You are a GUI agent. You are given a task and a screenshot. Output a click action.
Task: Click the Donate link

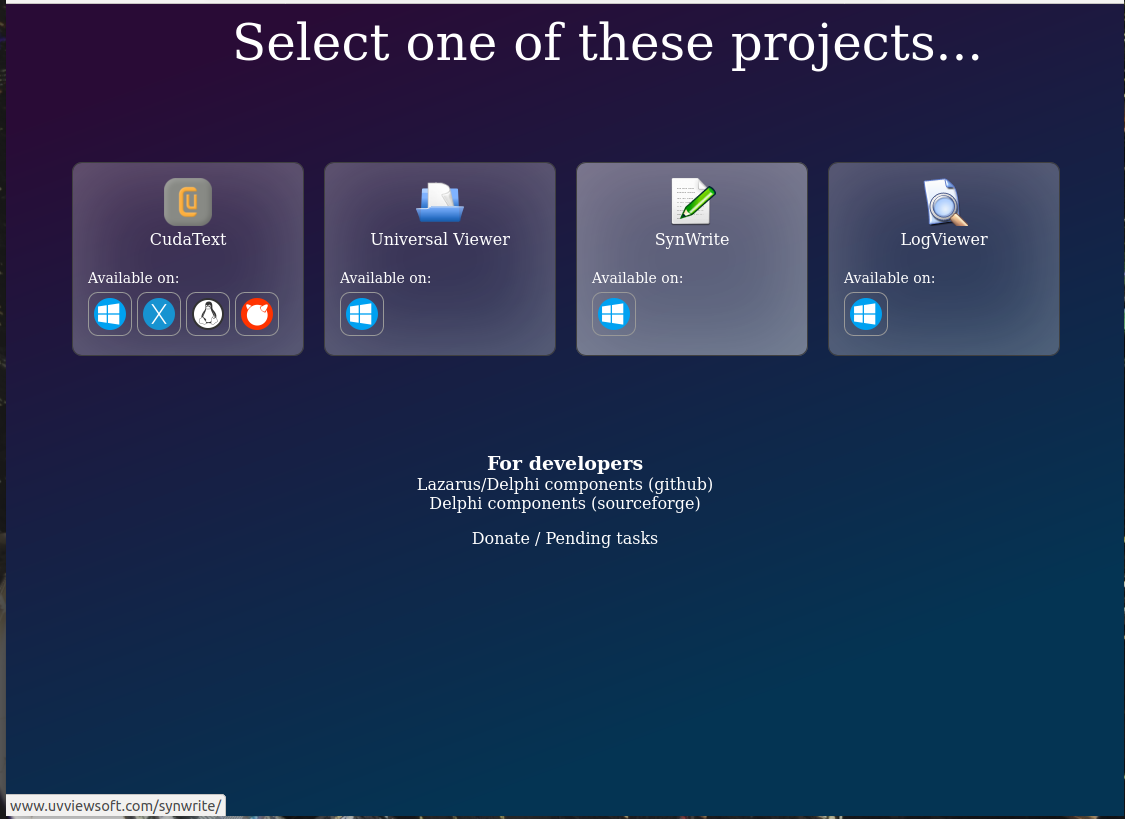pos(500,538)
